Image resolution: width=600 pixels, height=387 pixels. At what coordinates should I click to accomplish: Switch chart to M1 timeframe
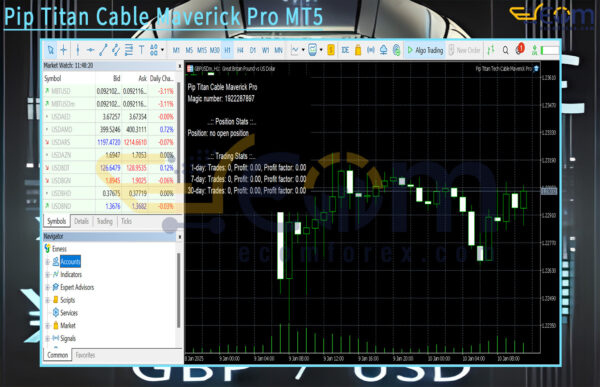[176, 50]
